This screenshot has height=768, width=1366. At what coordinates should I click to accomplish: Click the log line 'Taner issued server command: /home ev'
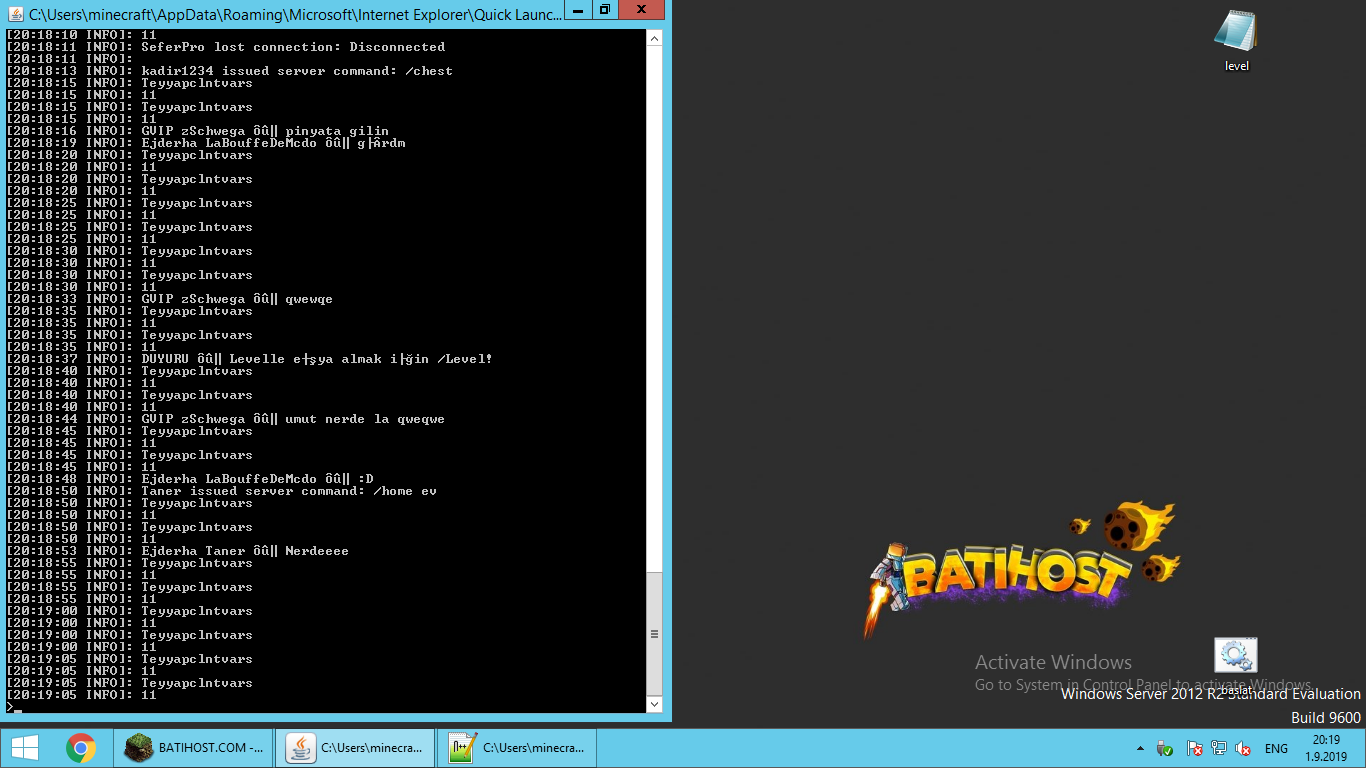coord(222,491)
